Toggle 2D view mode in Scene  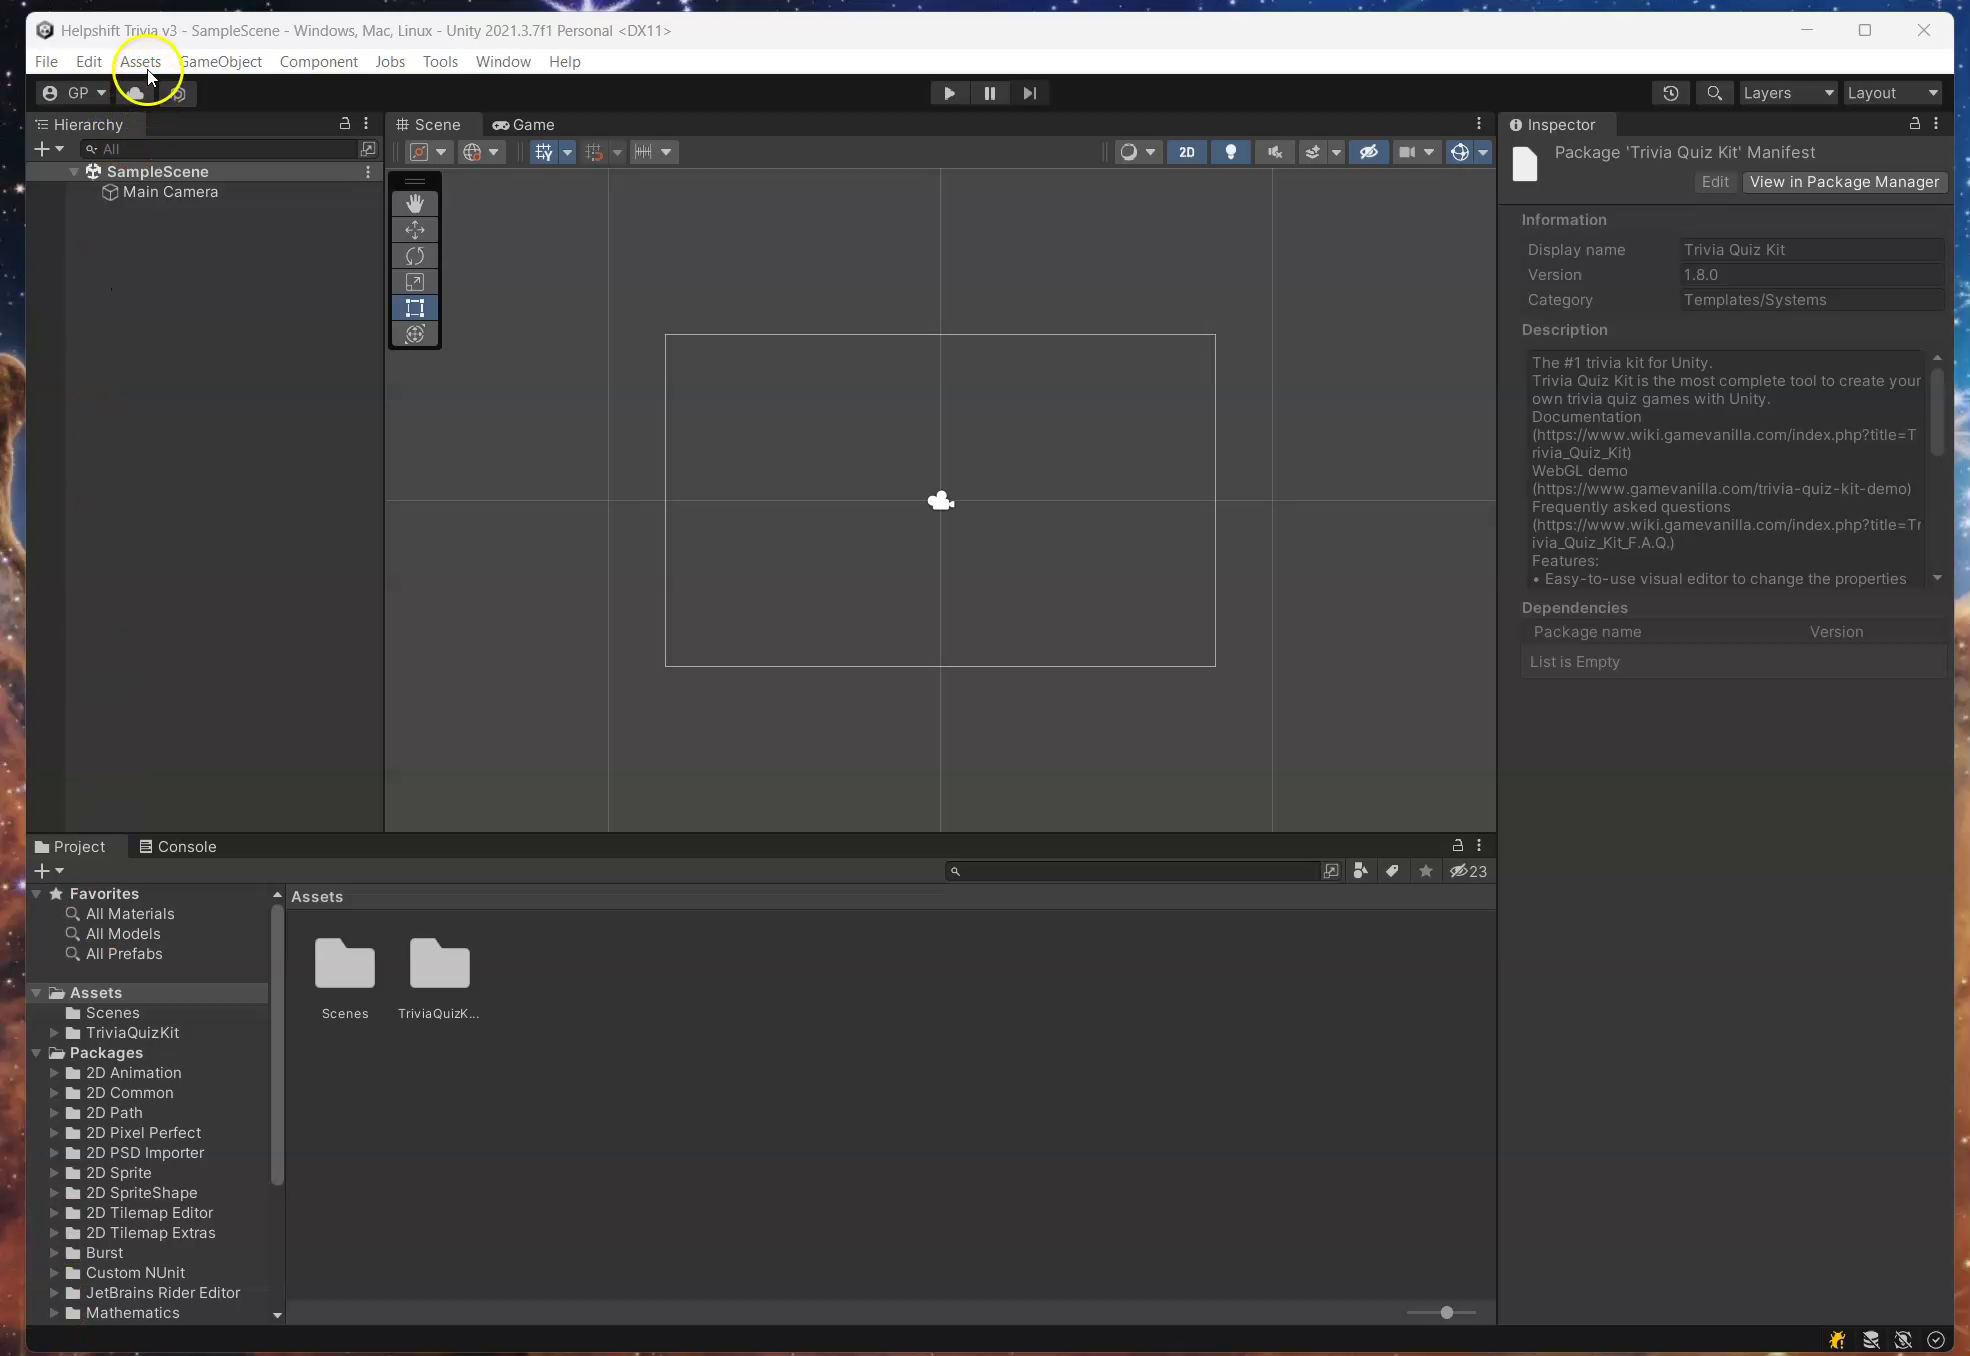pos(1187,152)
